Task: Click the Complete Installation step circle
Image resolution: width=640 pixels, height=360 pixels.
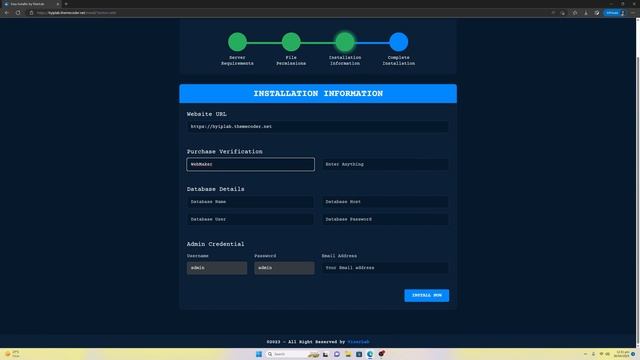Action: pyautogui.click(x=399, y=42)
